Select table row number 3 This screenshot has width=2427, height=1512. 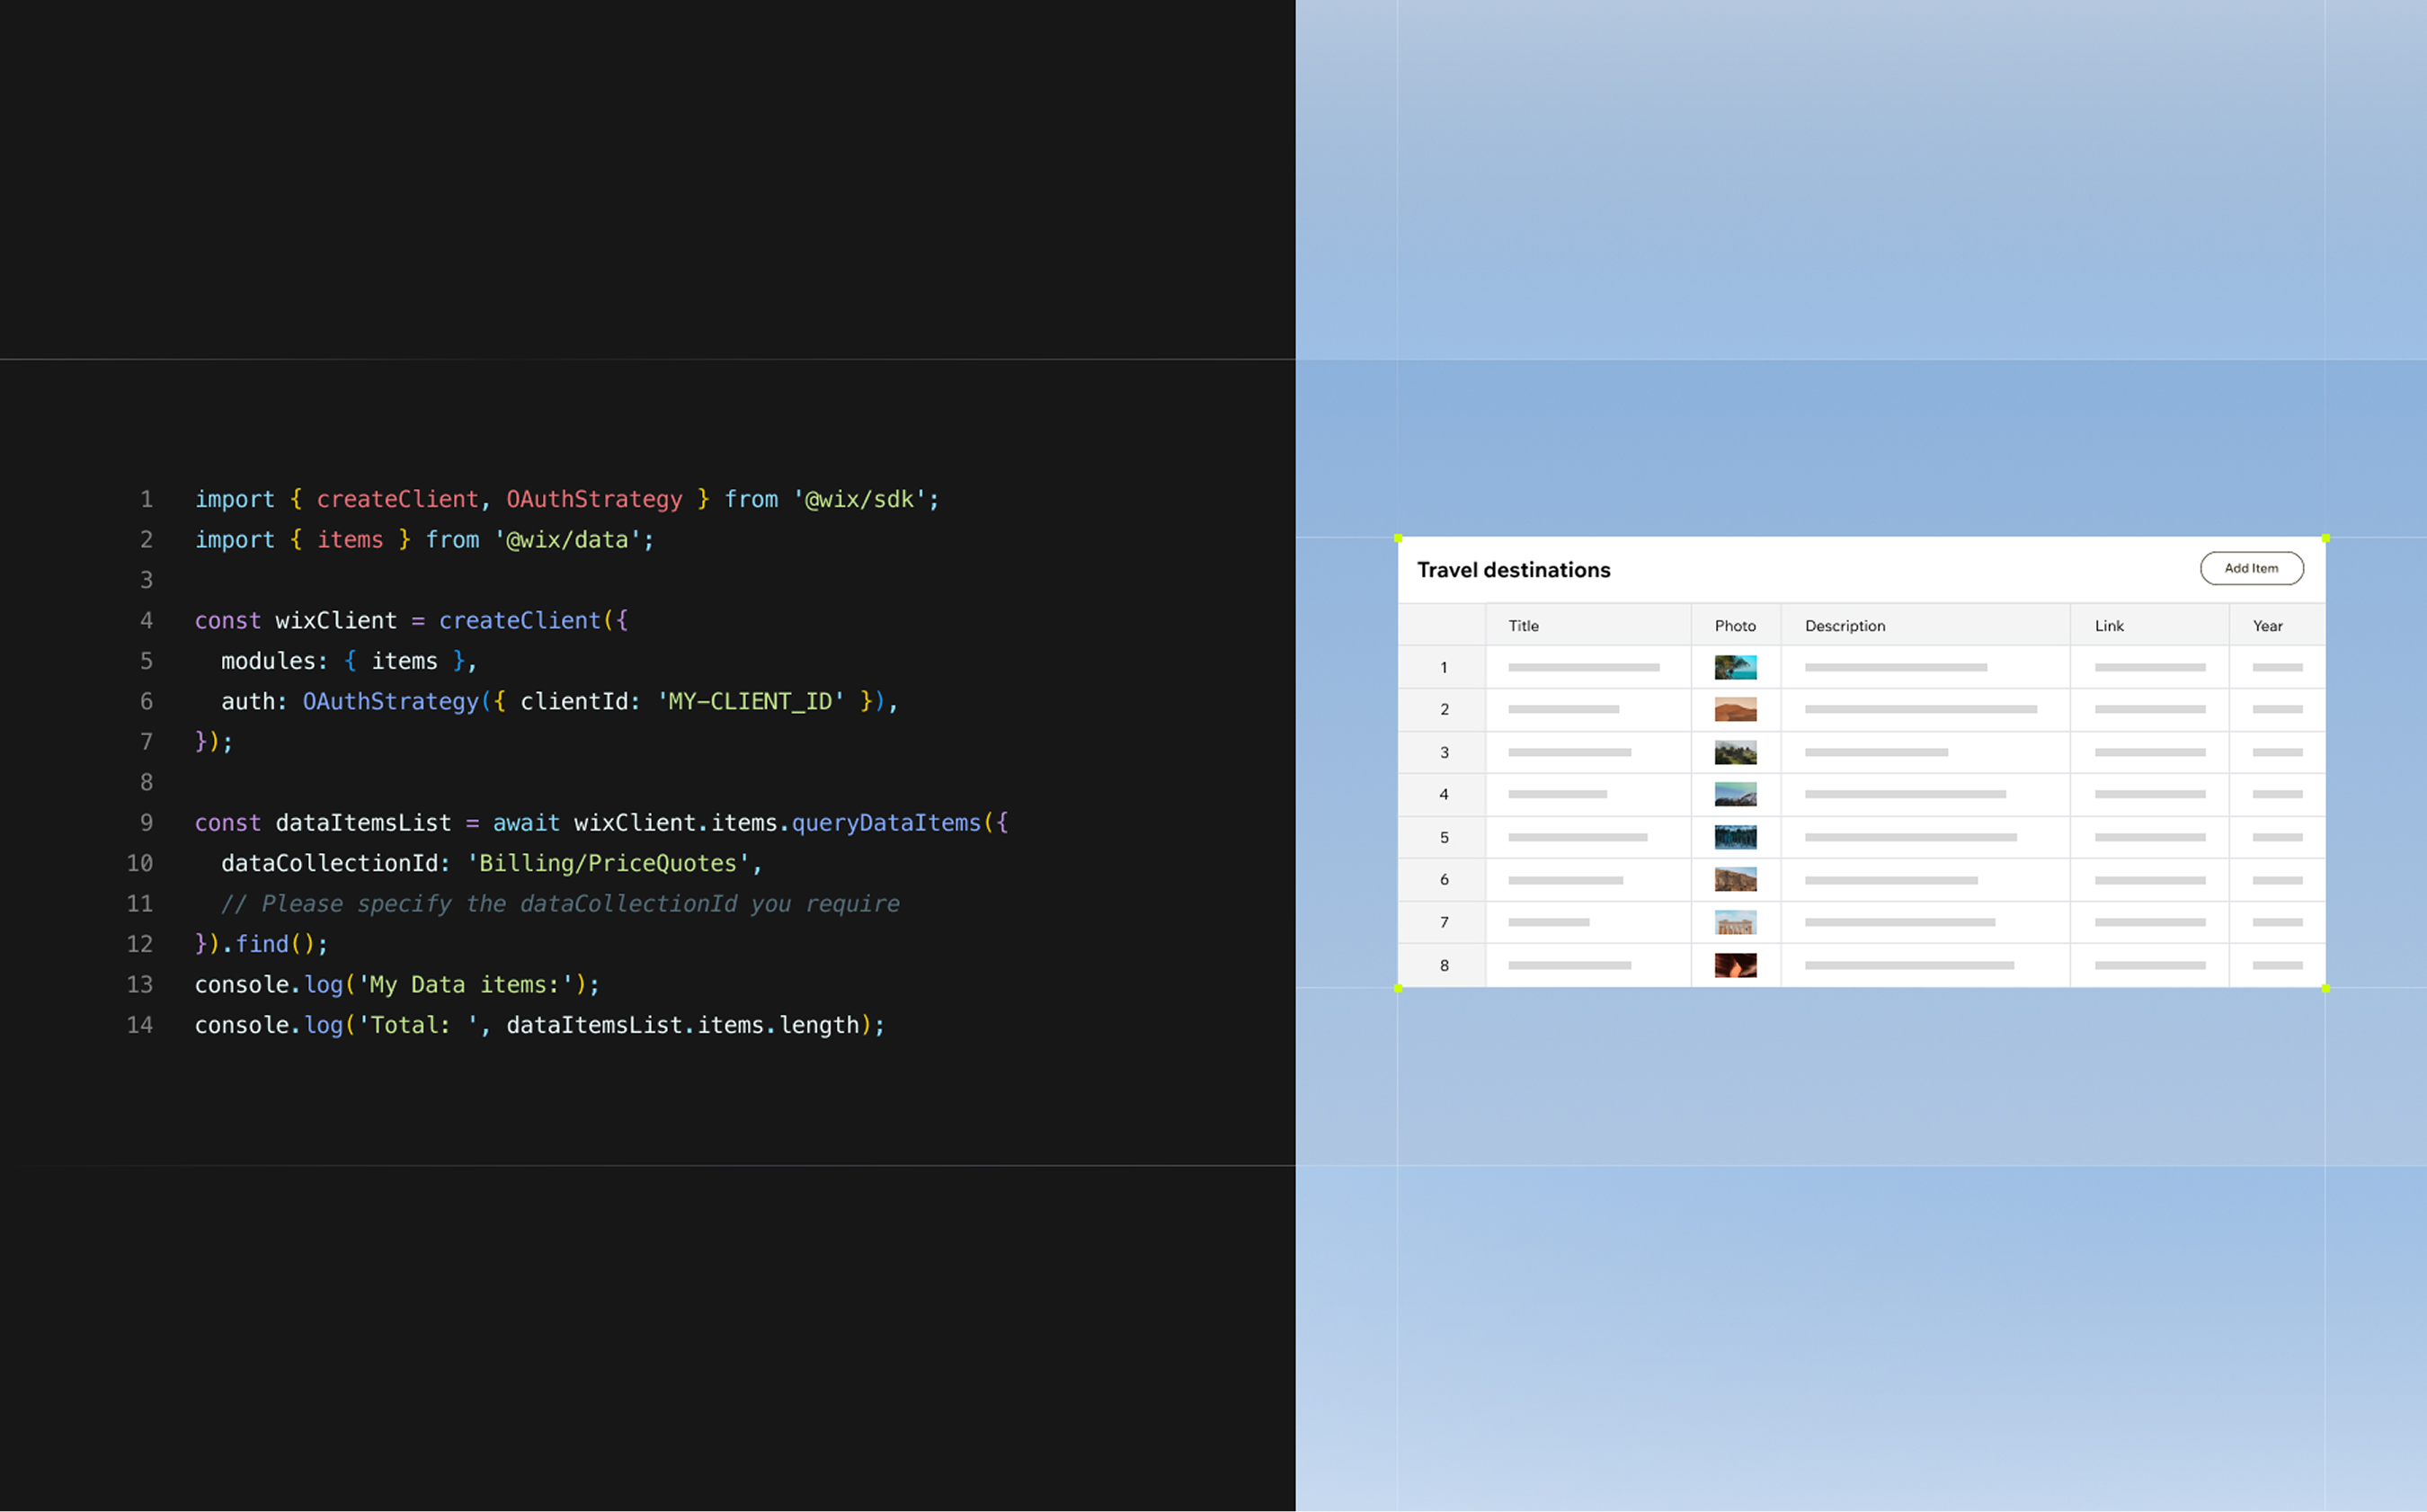pos(1443,752)
